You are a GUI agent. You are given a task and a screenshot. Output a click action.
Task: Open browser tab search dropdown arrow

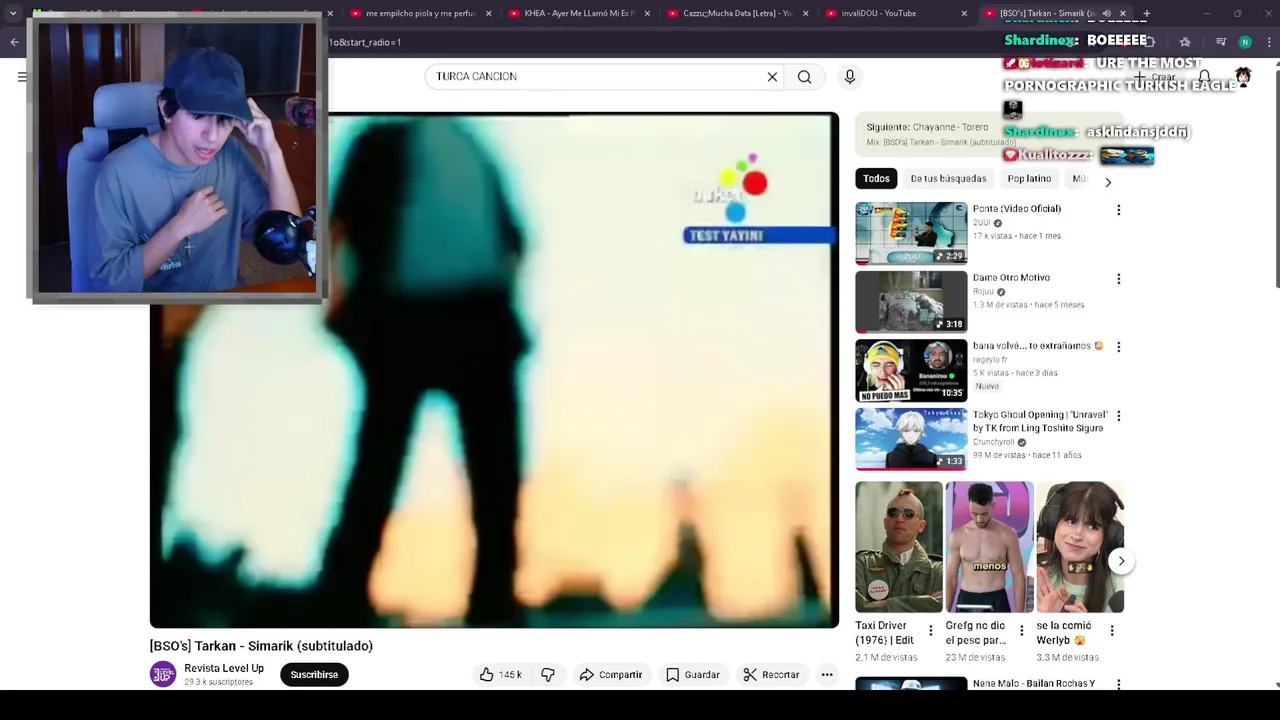[x=13, y=14]
